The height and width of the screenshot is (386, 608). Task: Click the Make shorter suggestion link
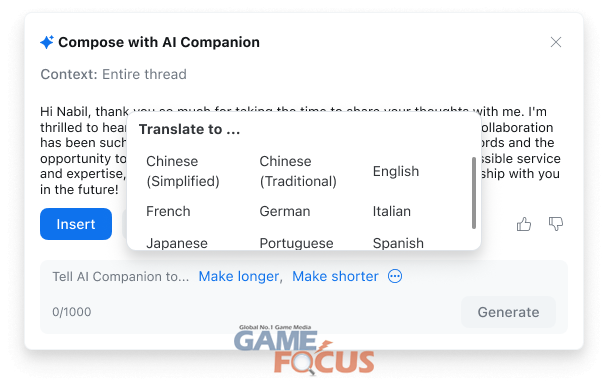pos(335,276)
